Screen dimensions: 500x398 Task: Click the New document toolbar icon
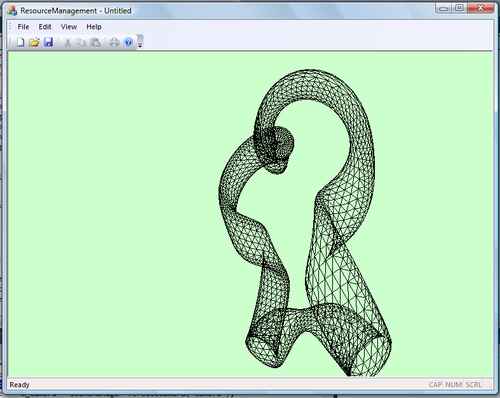click(x=21, y=42)
